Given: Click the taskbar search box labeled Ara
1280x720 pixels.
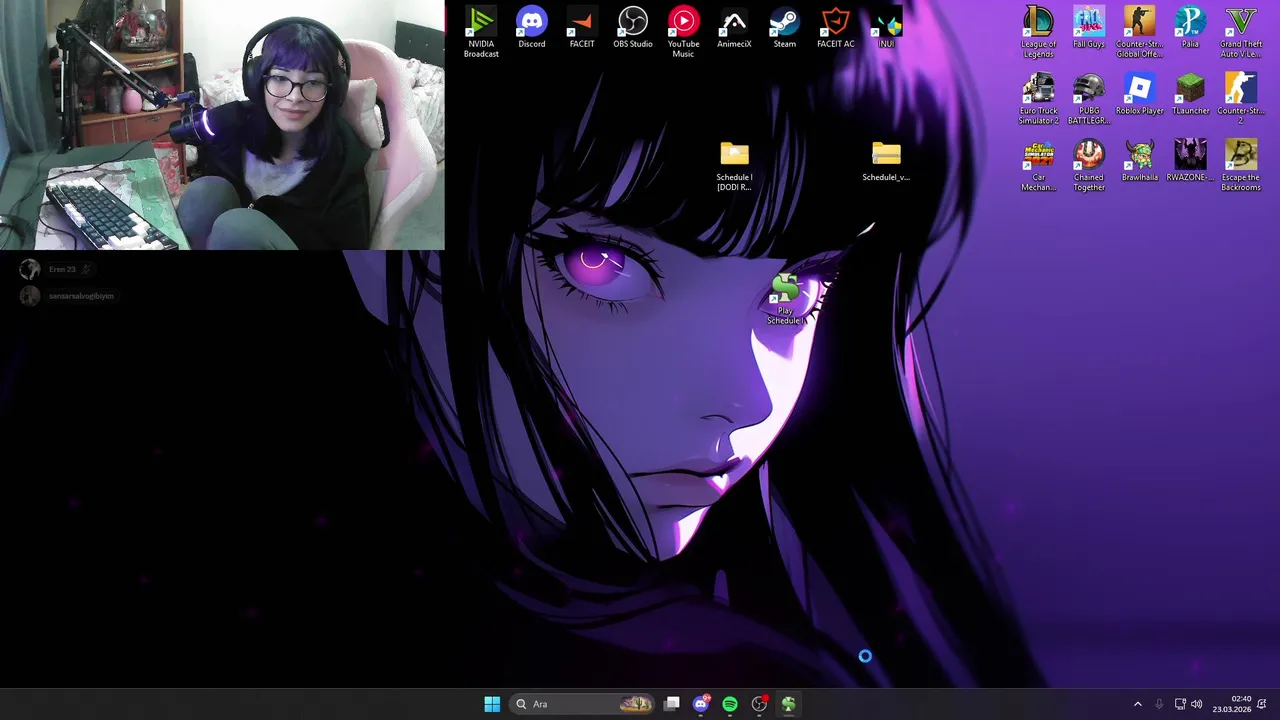Looking at the screenshot, I should click(583, 704).
